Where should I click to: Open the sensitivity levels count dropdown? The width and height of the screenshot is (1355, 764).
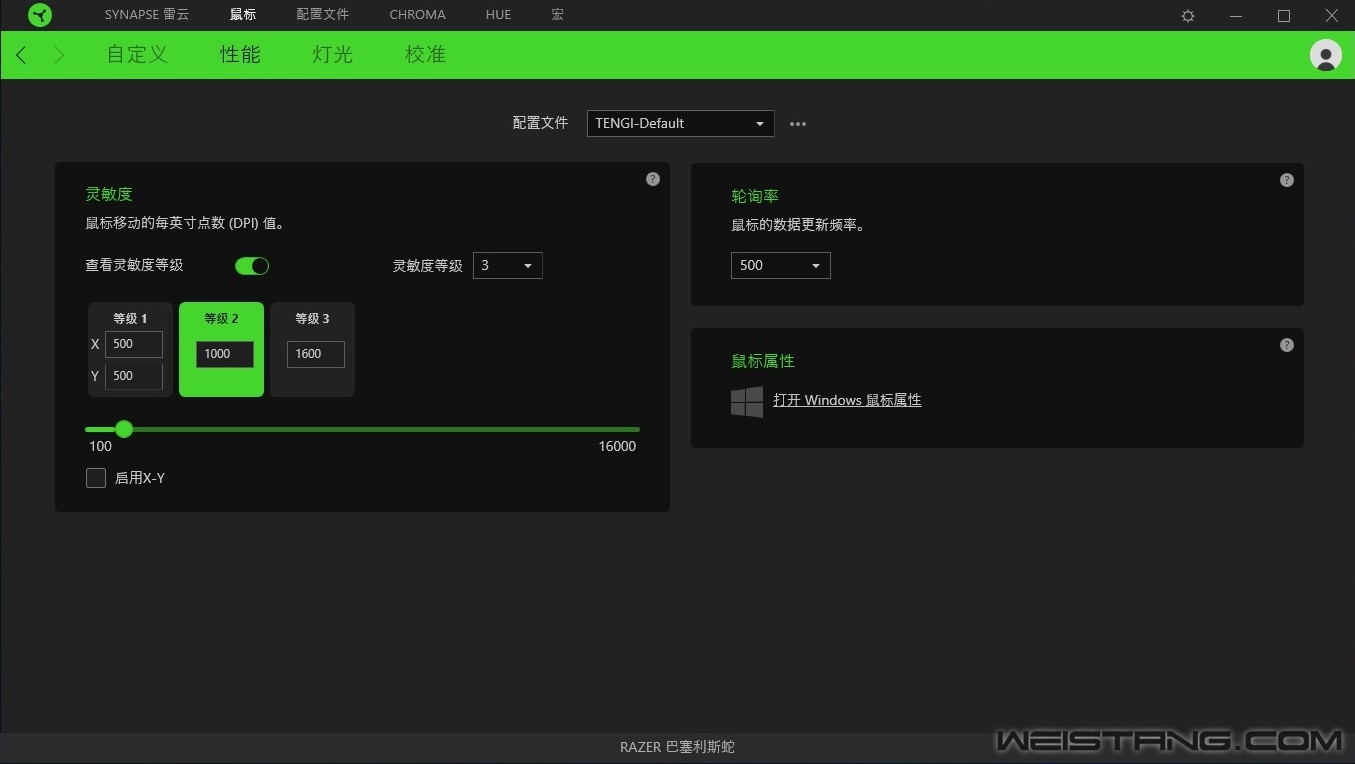508,266
